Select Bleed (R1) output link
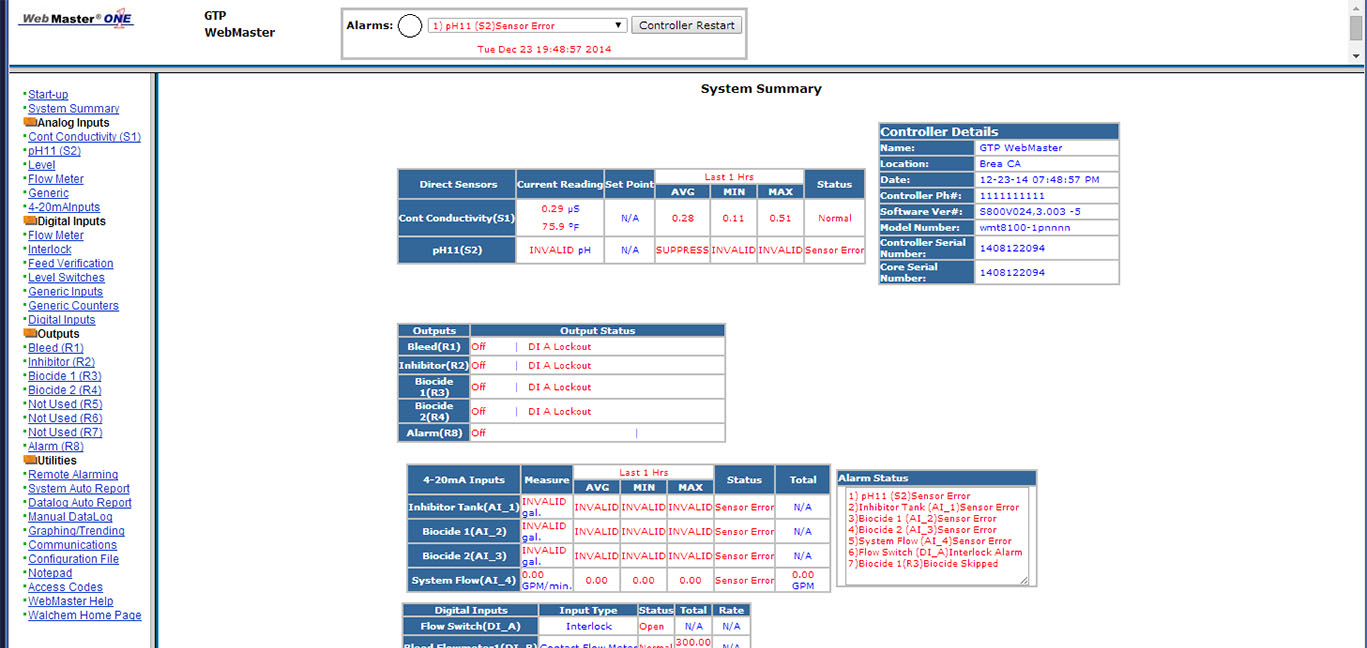This screenshot has width=1367, height=648. click(55, 348)
